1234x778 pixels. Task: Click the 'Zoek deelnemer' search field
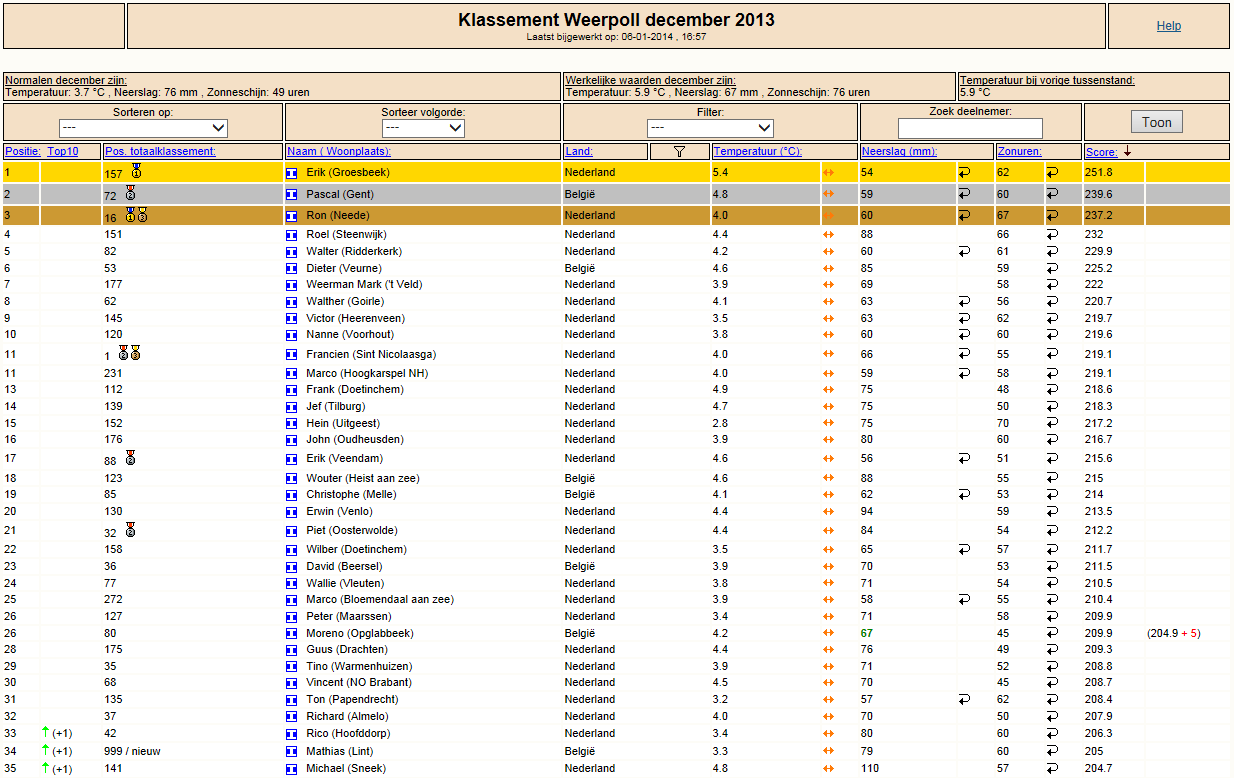(970, 128)
